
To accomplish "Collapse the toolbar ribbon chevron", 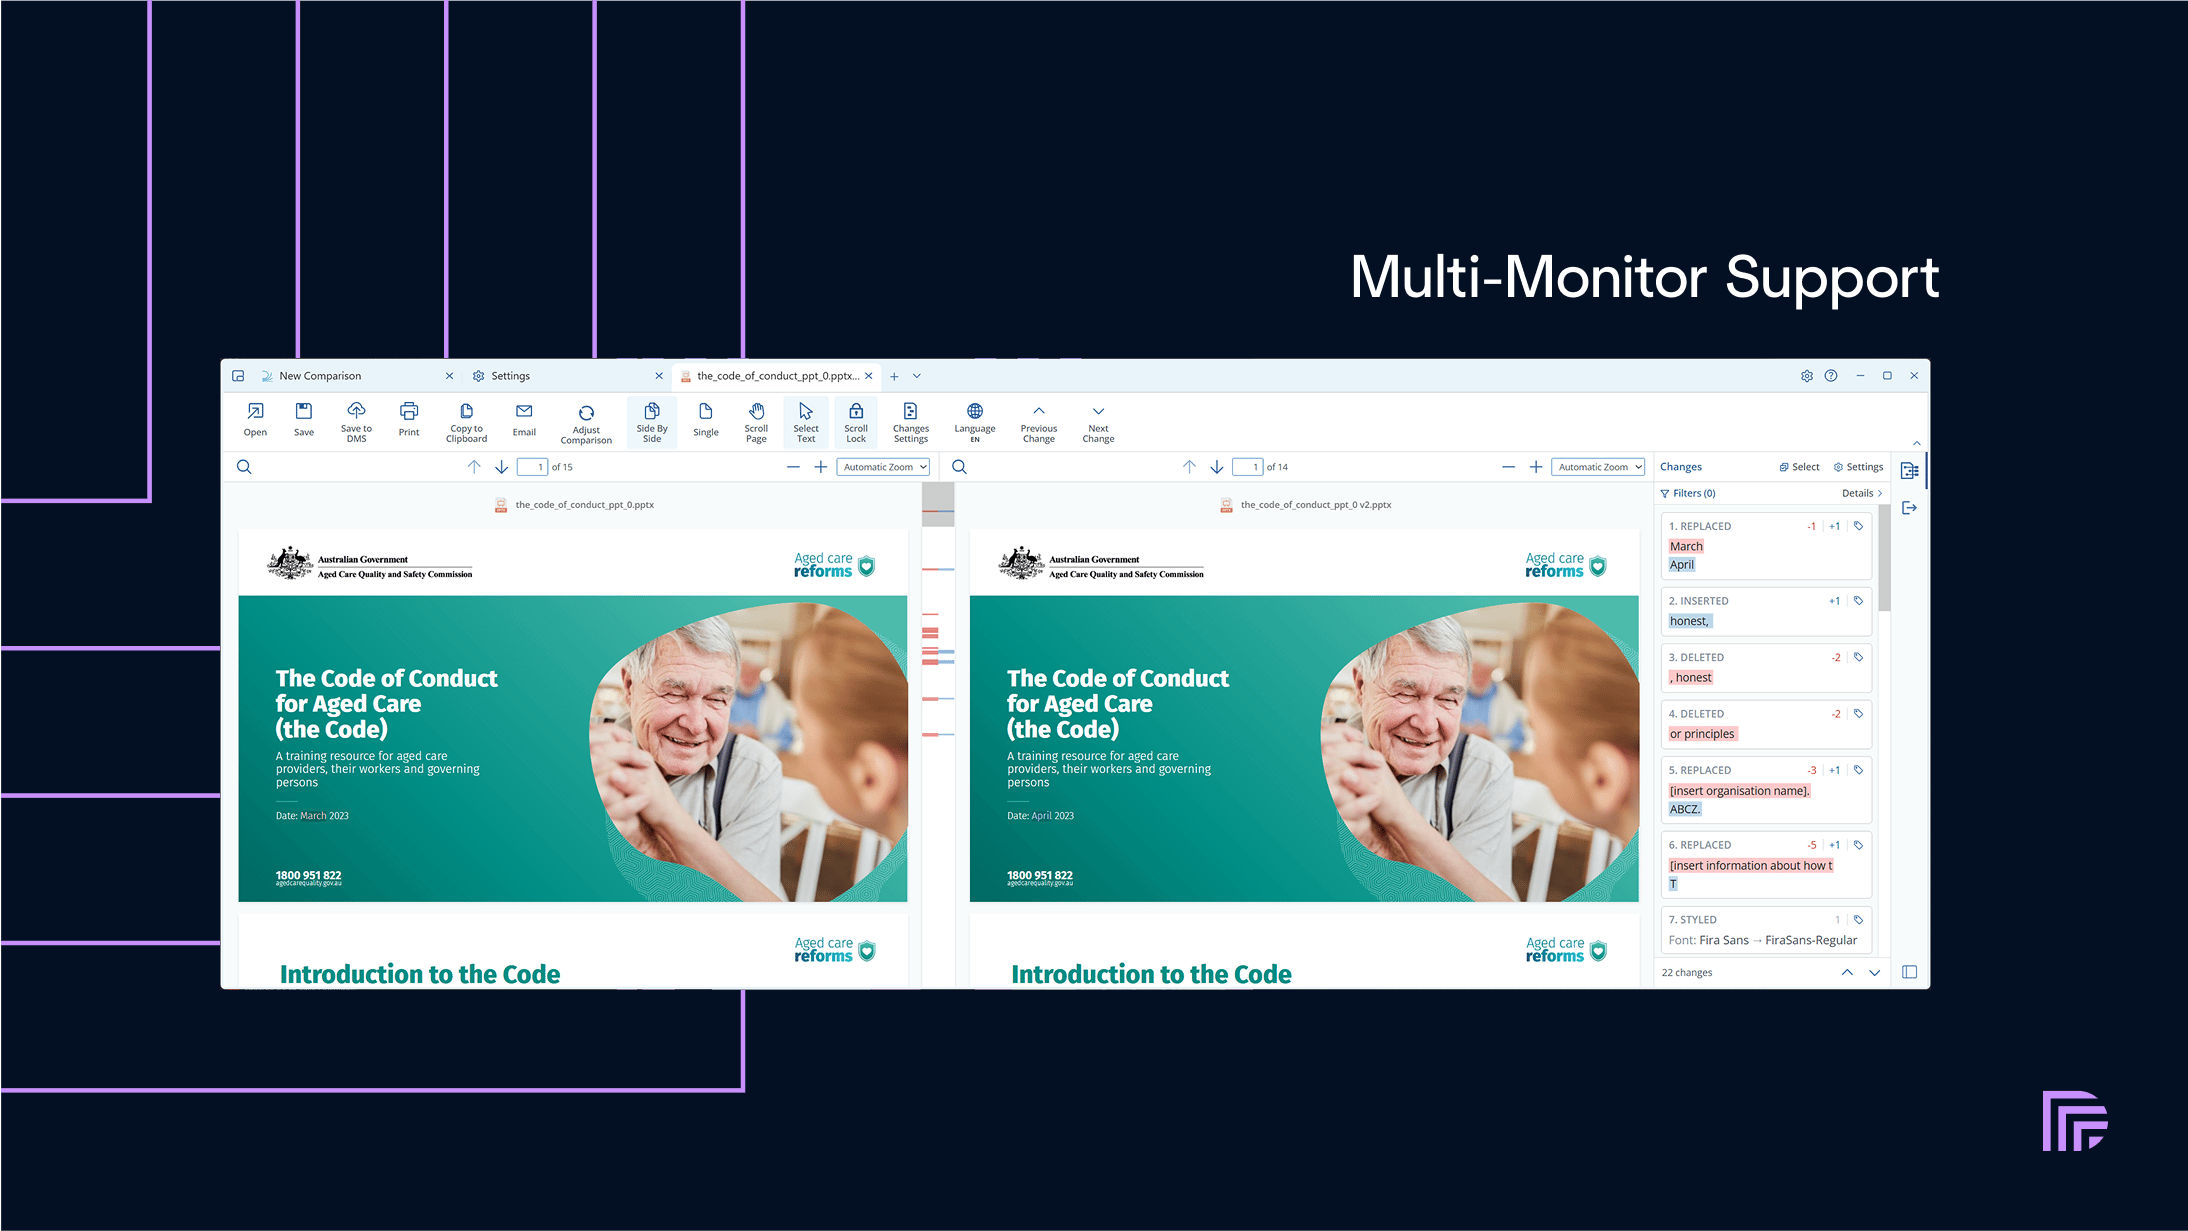I will point(1917,443).
